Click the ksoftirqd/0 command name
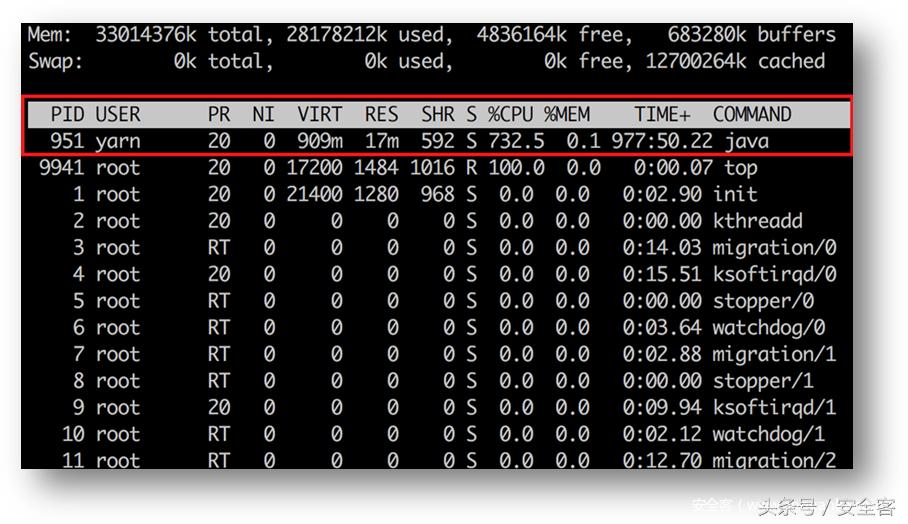The height and width of the screenshot is (524, 908). pyautogui.click(x=774, y=275)
